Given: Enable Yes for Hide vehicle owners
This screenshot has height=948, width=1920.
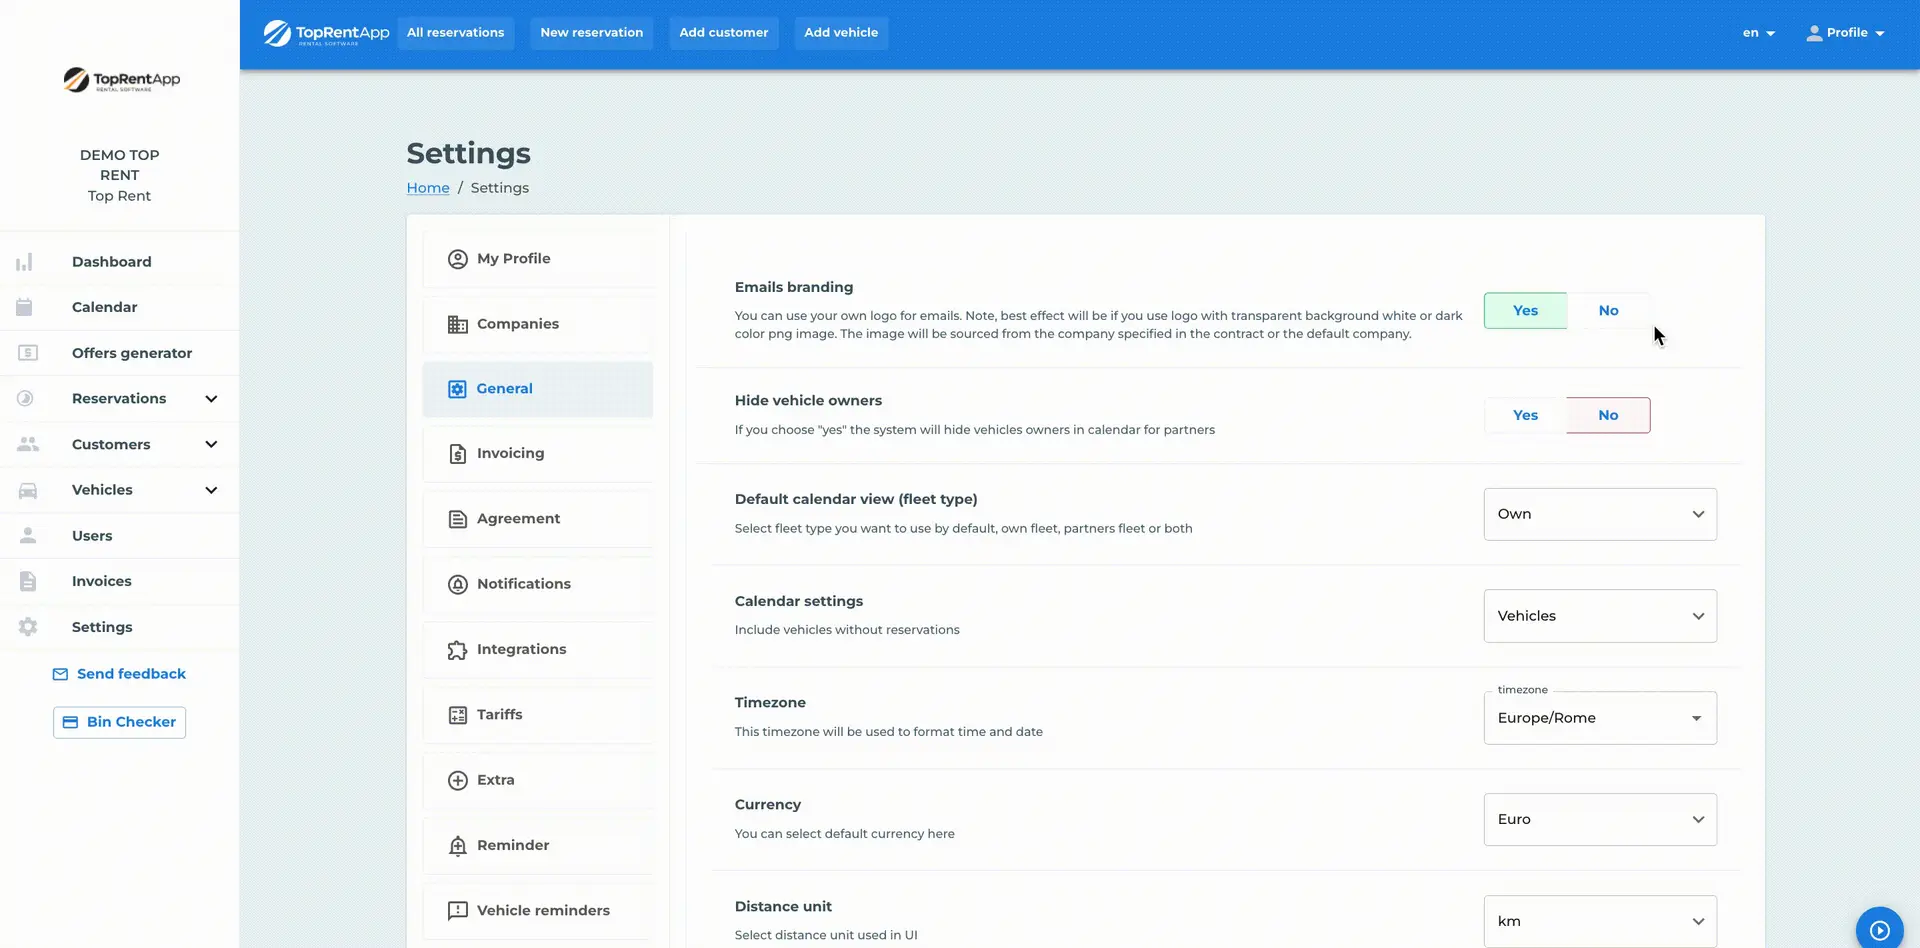Looking at the screenshot, I should [1524, 415].
